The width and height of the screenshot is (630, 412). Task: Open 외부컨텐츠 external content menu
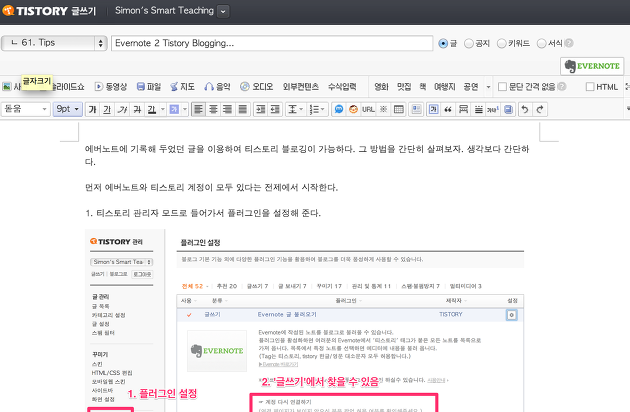[x=301, y=86]
